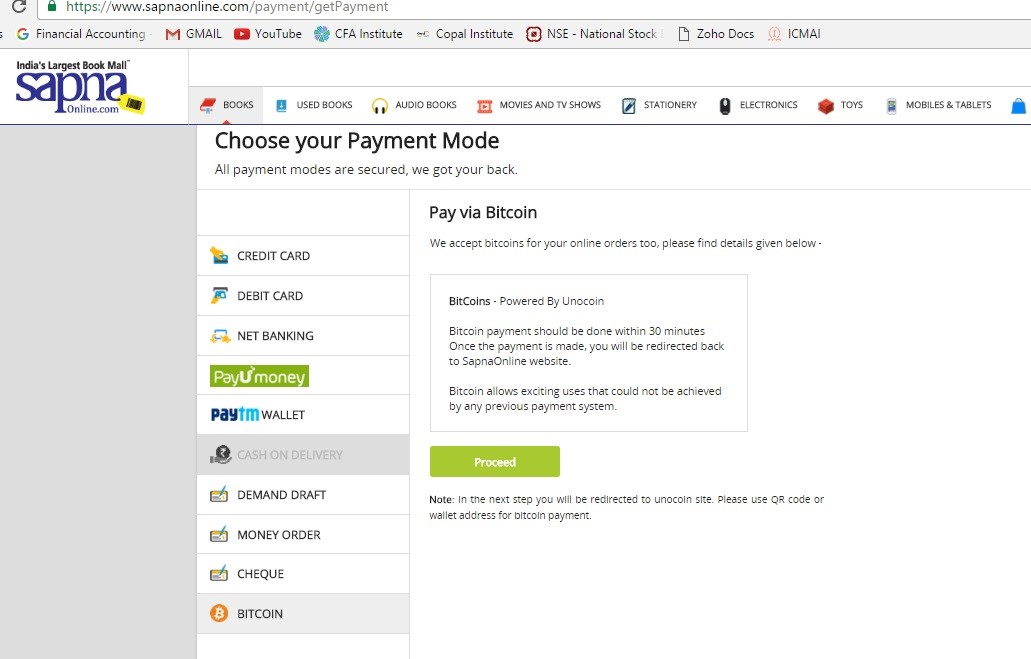Select Paytm Wallet payment option

pyautogui.click(x=303, y=414)
